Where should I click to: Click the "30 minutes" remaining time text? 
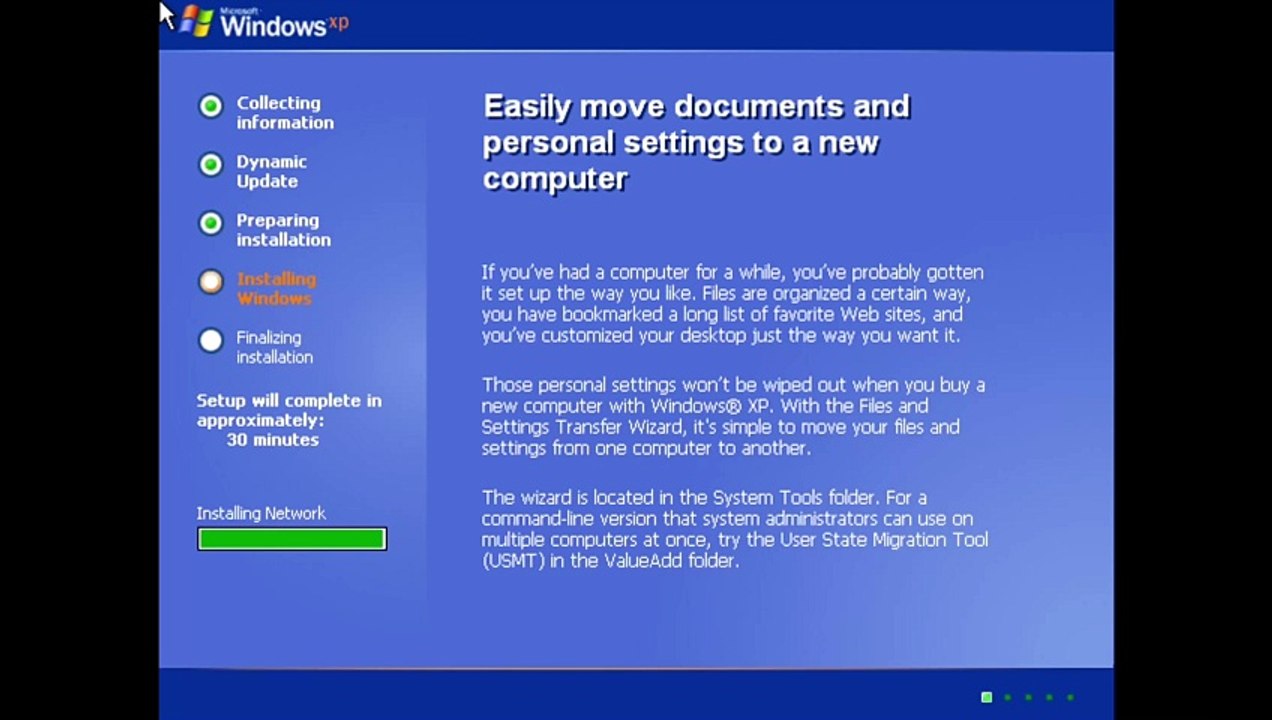tap(272, 440)
